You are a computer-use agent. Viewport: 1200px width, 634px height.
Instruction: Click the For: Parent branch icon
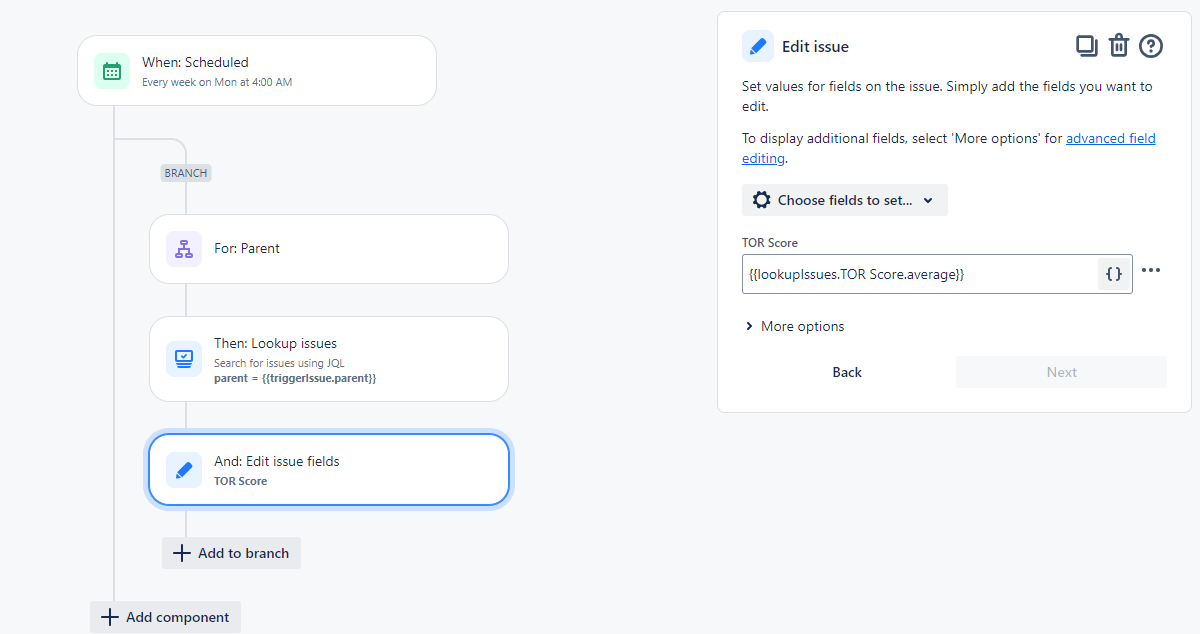pyautogui.click(x=184, y=249)
